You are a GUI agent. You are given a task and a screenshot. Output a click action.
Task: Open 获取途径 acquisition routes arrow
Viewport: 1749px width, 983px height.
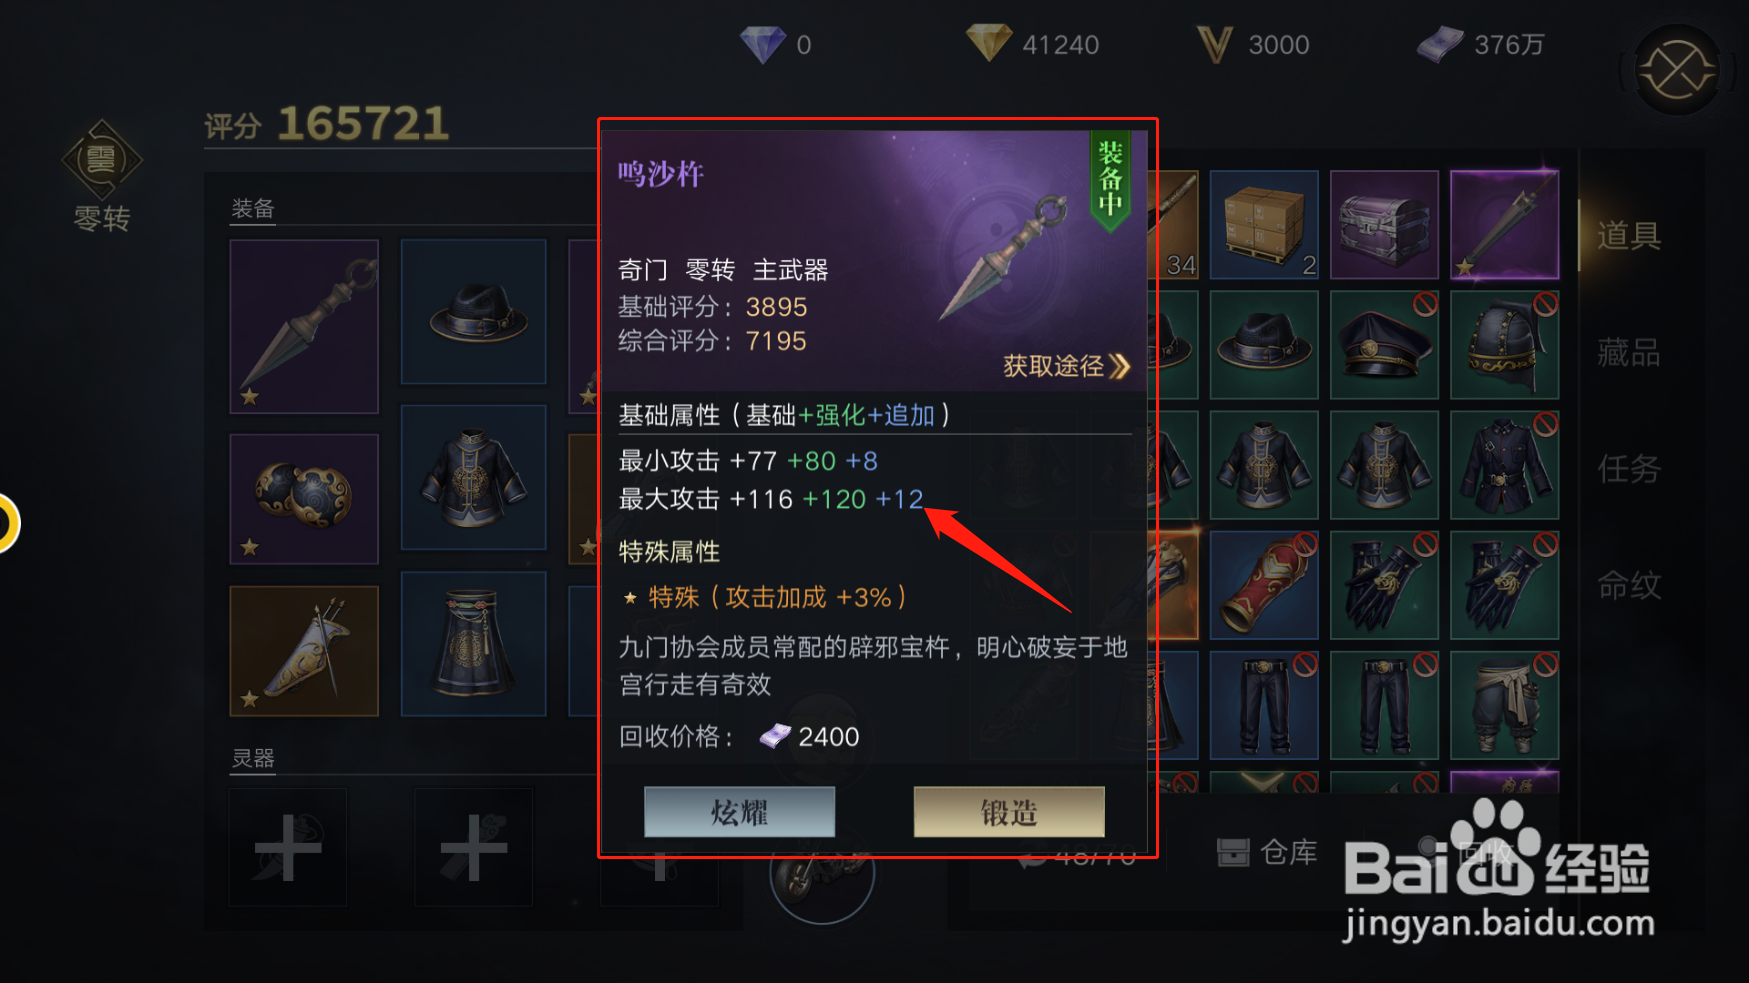tap(1066, 366)
